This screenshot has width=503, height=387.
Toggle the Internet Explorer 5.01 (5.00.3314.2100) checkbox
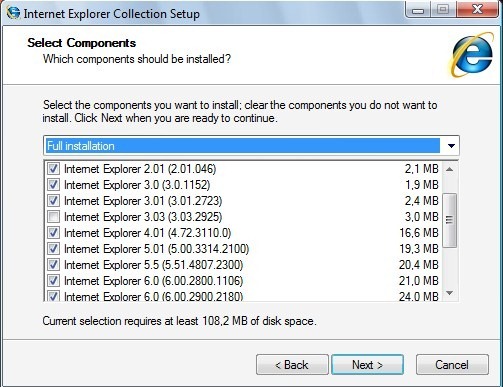[53, 249]
